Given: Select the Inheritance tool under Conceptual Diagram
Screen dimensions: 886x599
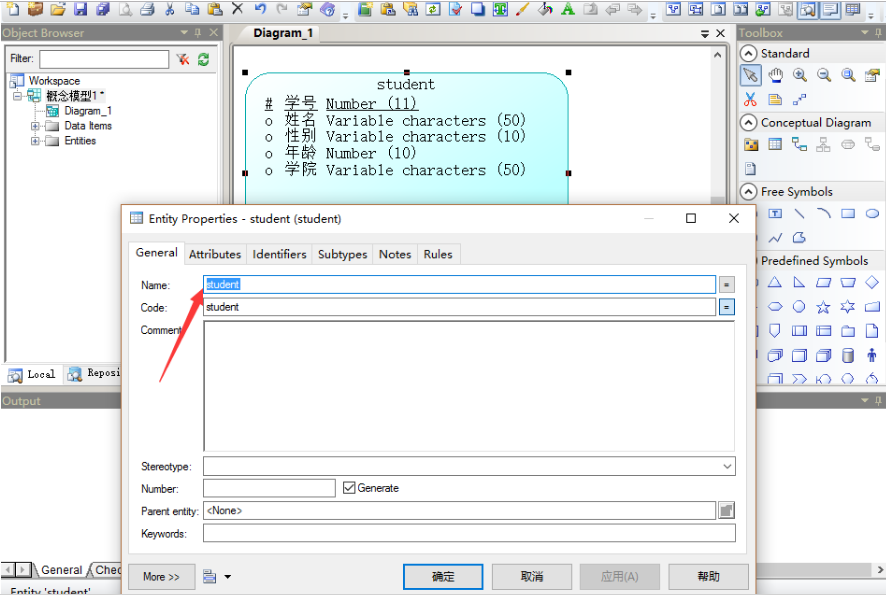Looking at the screenshot, I should click(x=824, y=144).
